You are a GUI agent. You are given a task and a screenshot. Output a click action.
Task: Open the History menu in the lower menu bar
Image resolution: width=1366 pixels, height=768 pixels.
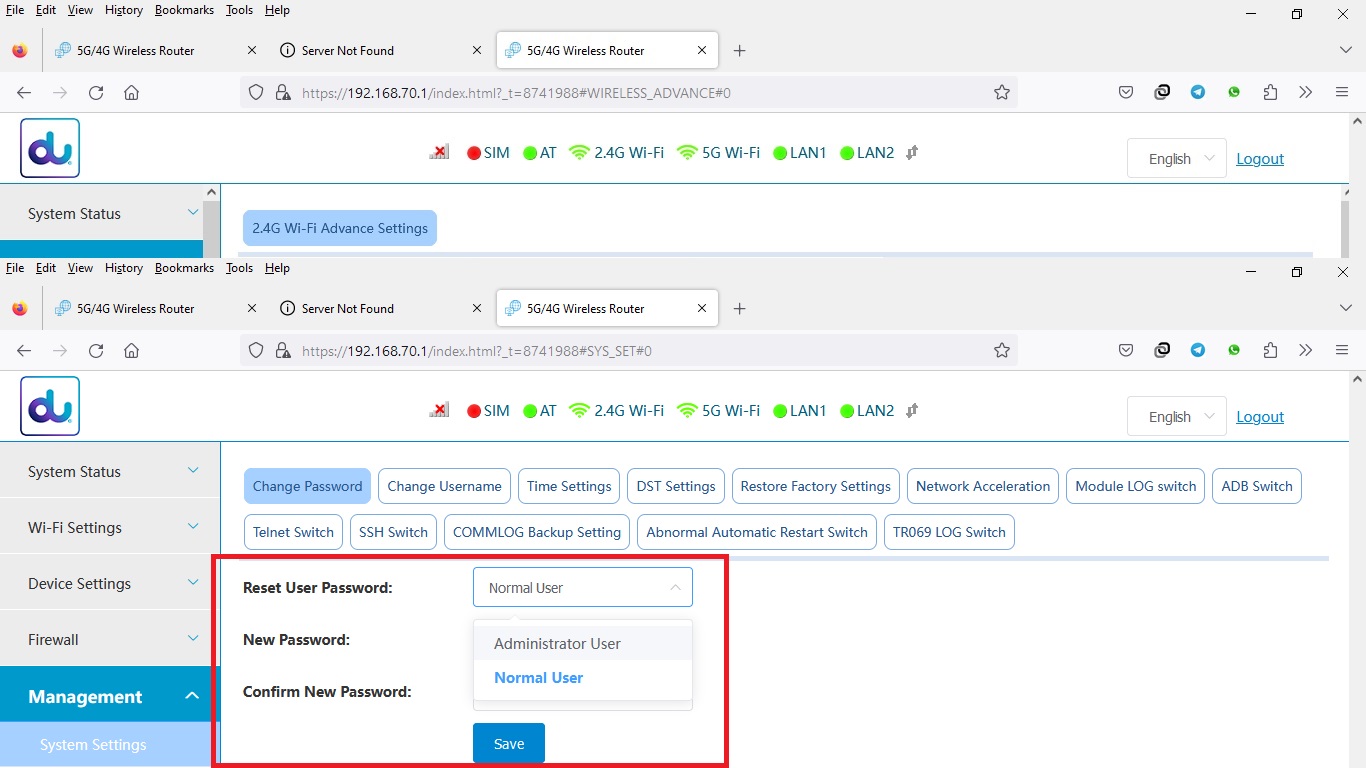pos(124,268)
